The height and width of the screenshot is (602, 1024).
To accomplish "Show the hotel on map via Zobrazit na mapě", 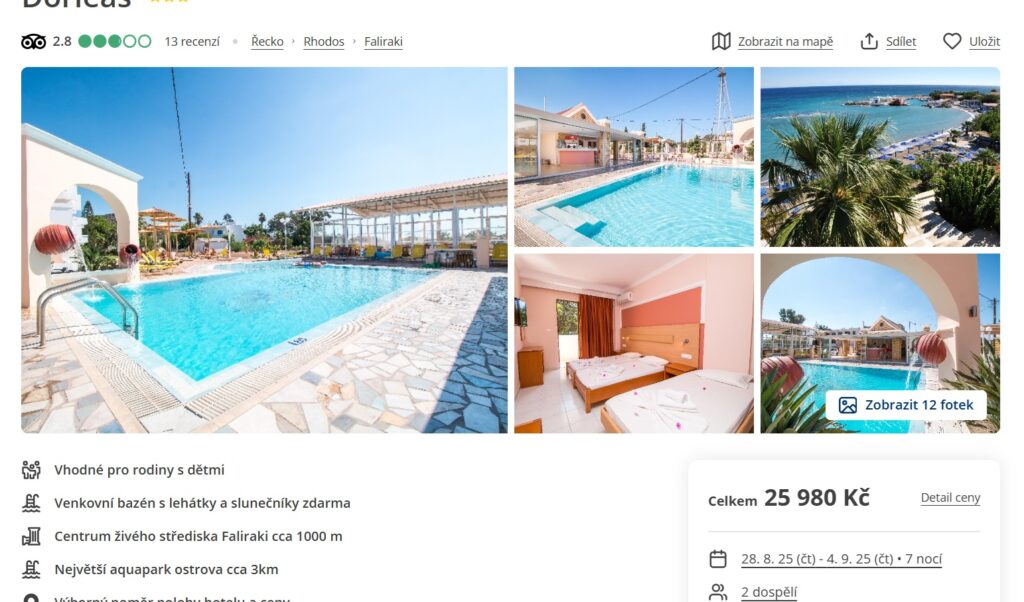I will pos(785,42).
